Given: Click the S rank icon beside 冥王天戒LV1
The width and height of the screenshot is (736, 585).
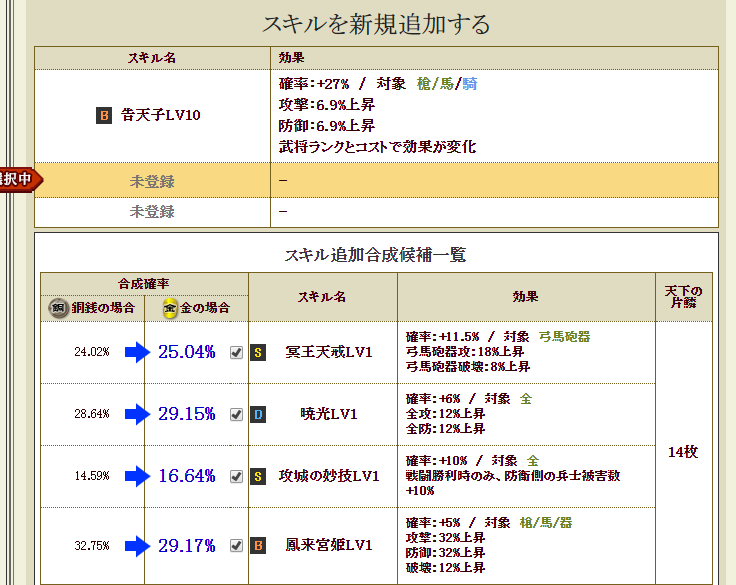Looking at the screenshot, I should point(258,352).
